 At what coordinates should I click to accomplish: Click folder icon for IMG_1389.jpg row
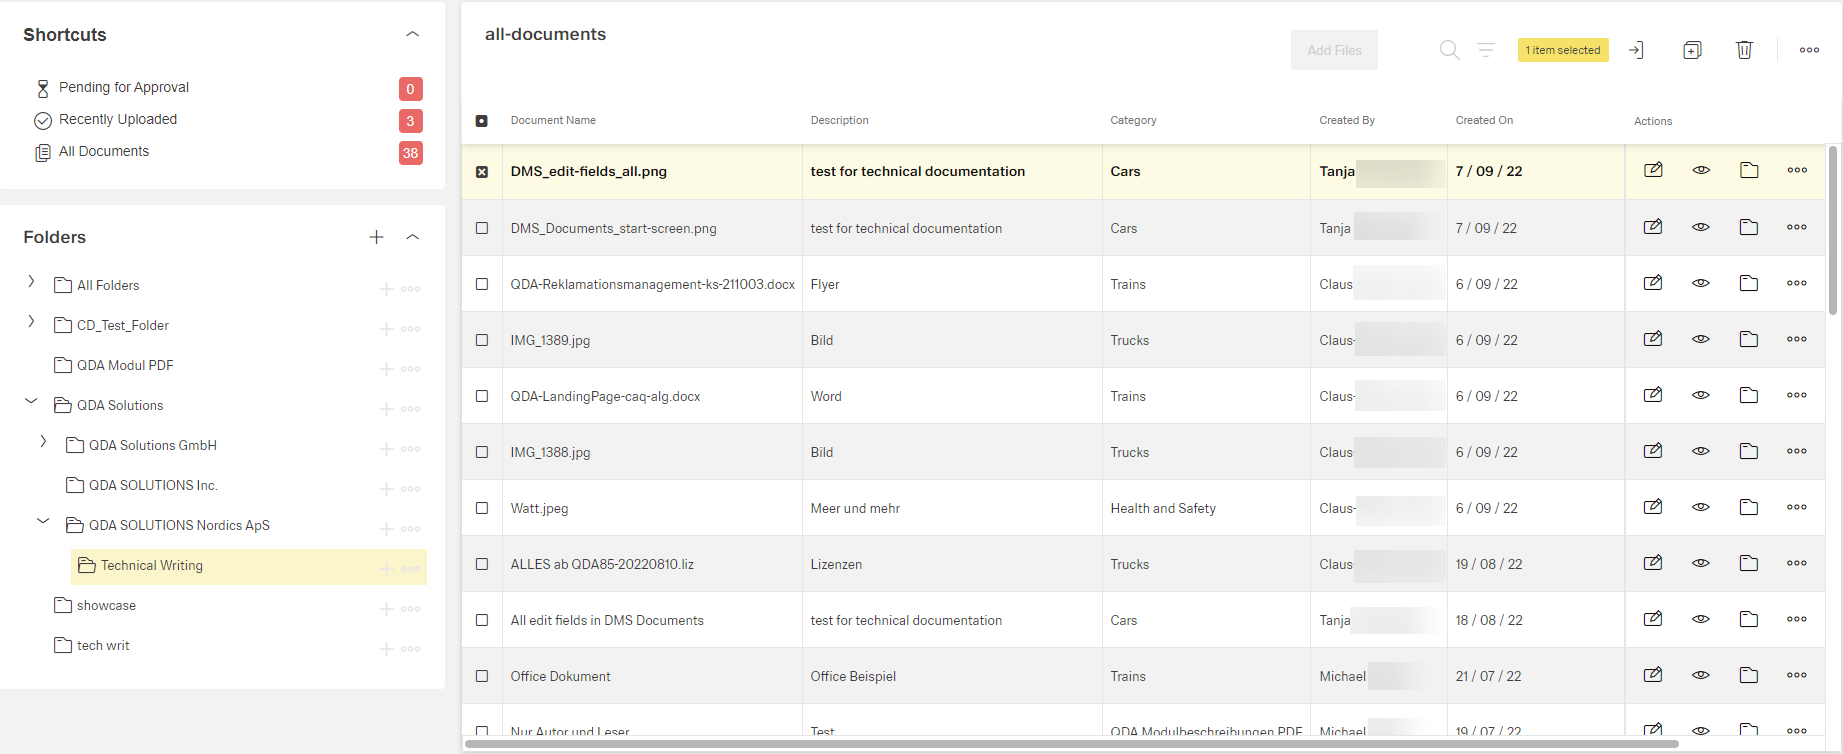pyautogui.click(x=1749, y=339)
